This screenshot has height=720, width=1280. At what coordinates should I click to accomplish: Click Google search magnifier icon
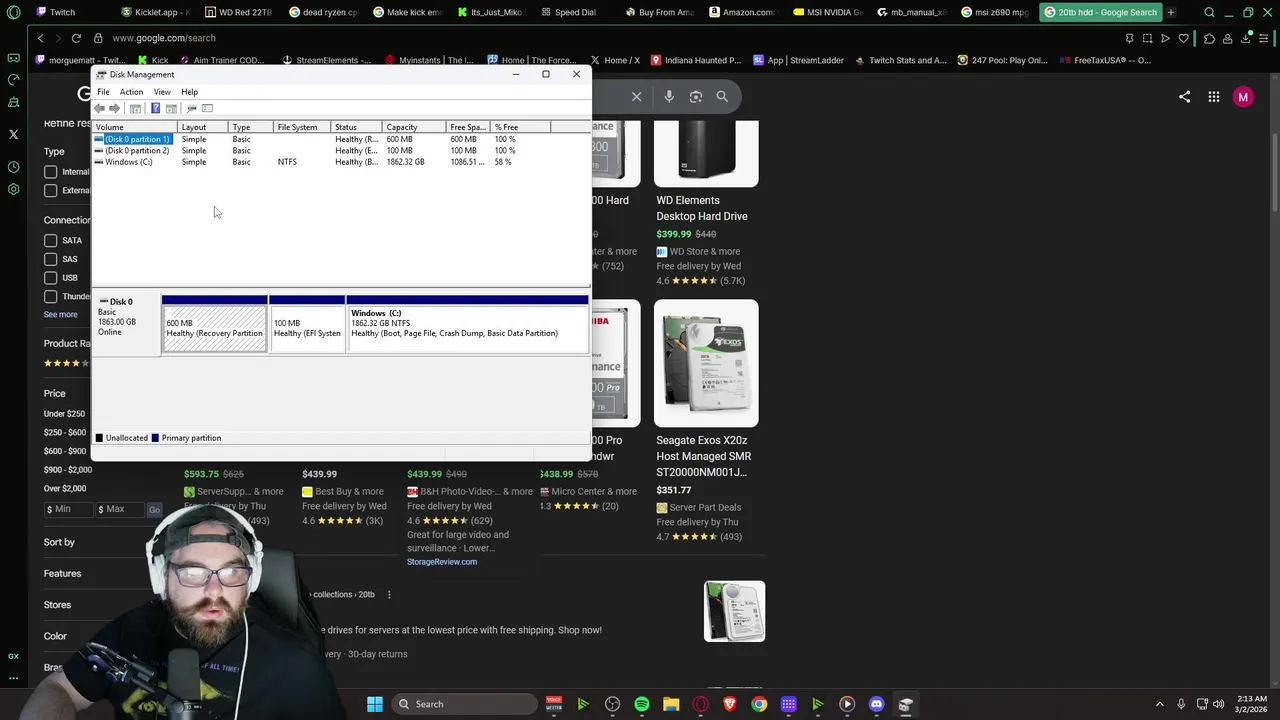722,97
